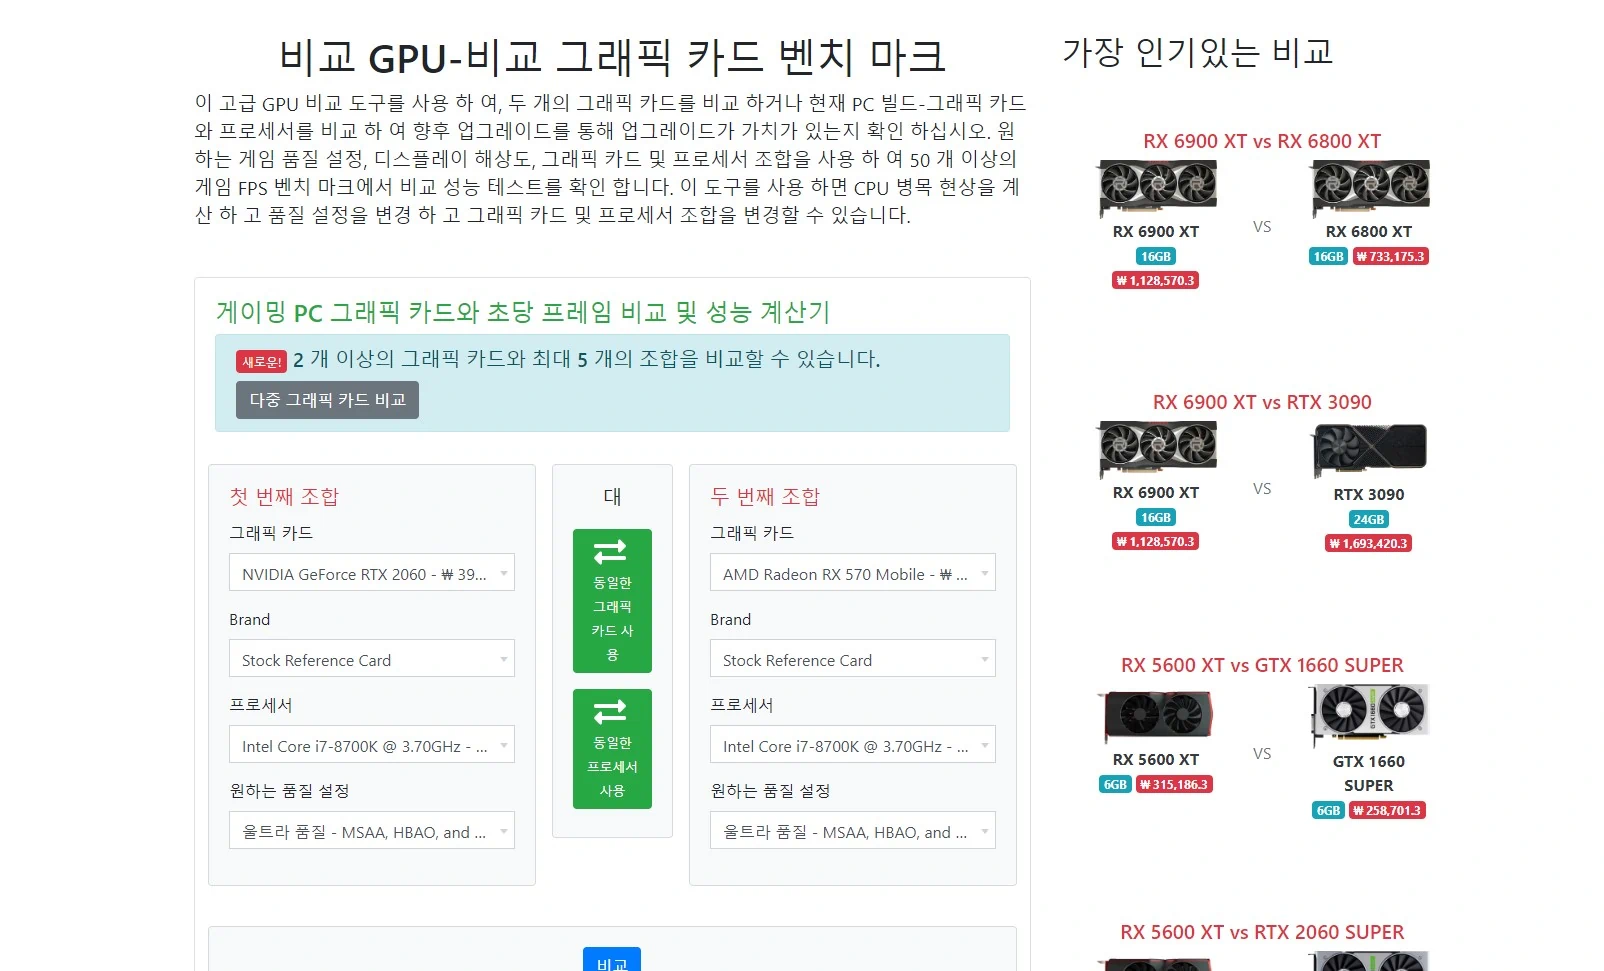Click the ₩ 1,693,420.3 price badge
Image resolution: width=1604 pixels, height=971 pixels.
pyautogui.click(x=1369, y=544)
